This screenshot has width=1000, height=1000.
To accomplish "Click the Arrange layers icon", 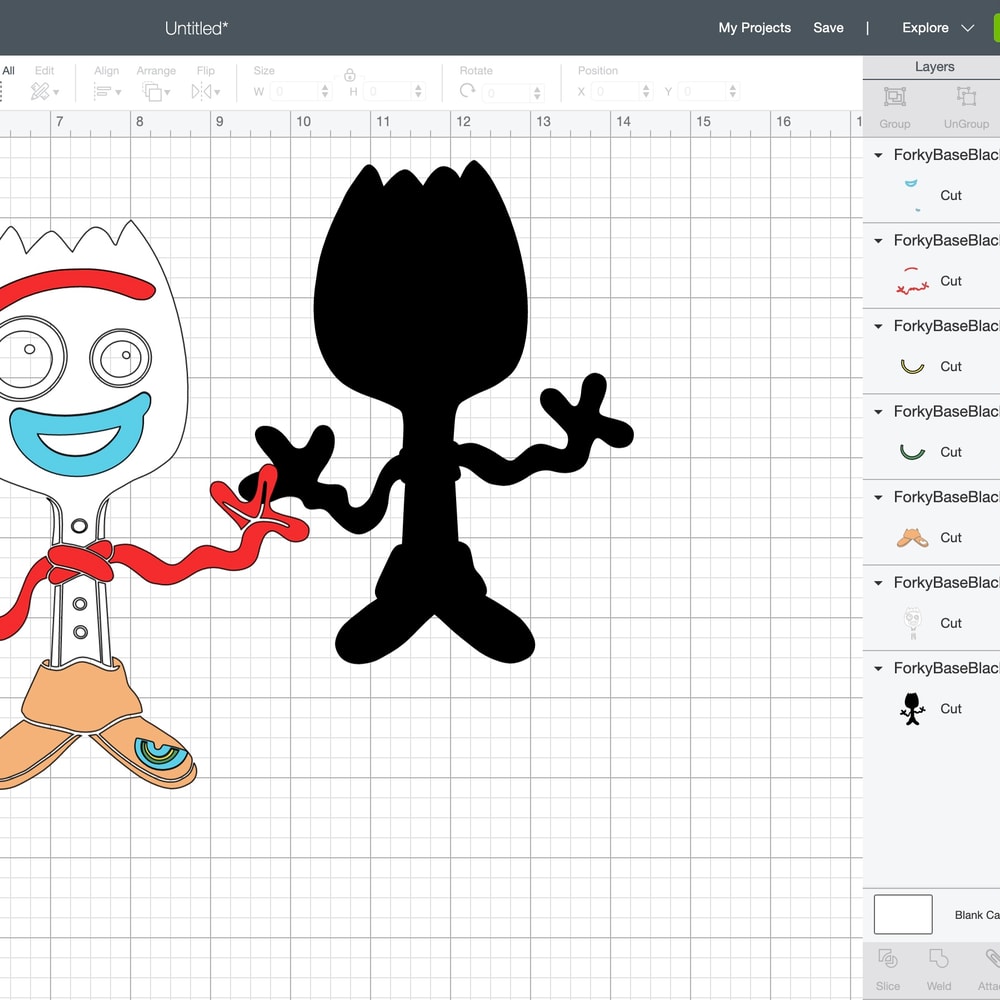I will [155, 92].
